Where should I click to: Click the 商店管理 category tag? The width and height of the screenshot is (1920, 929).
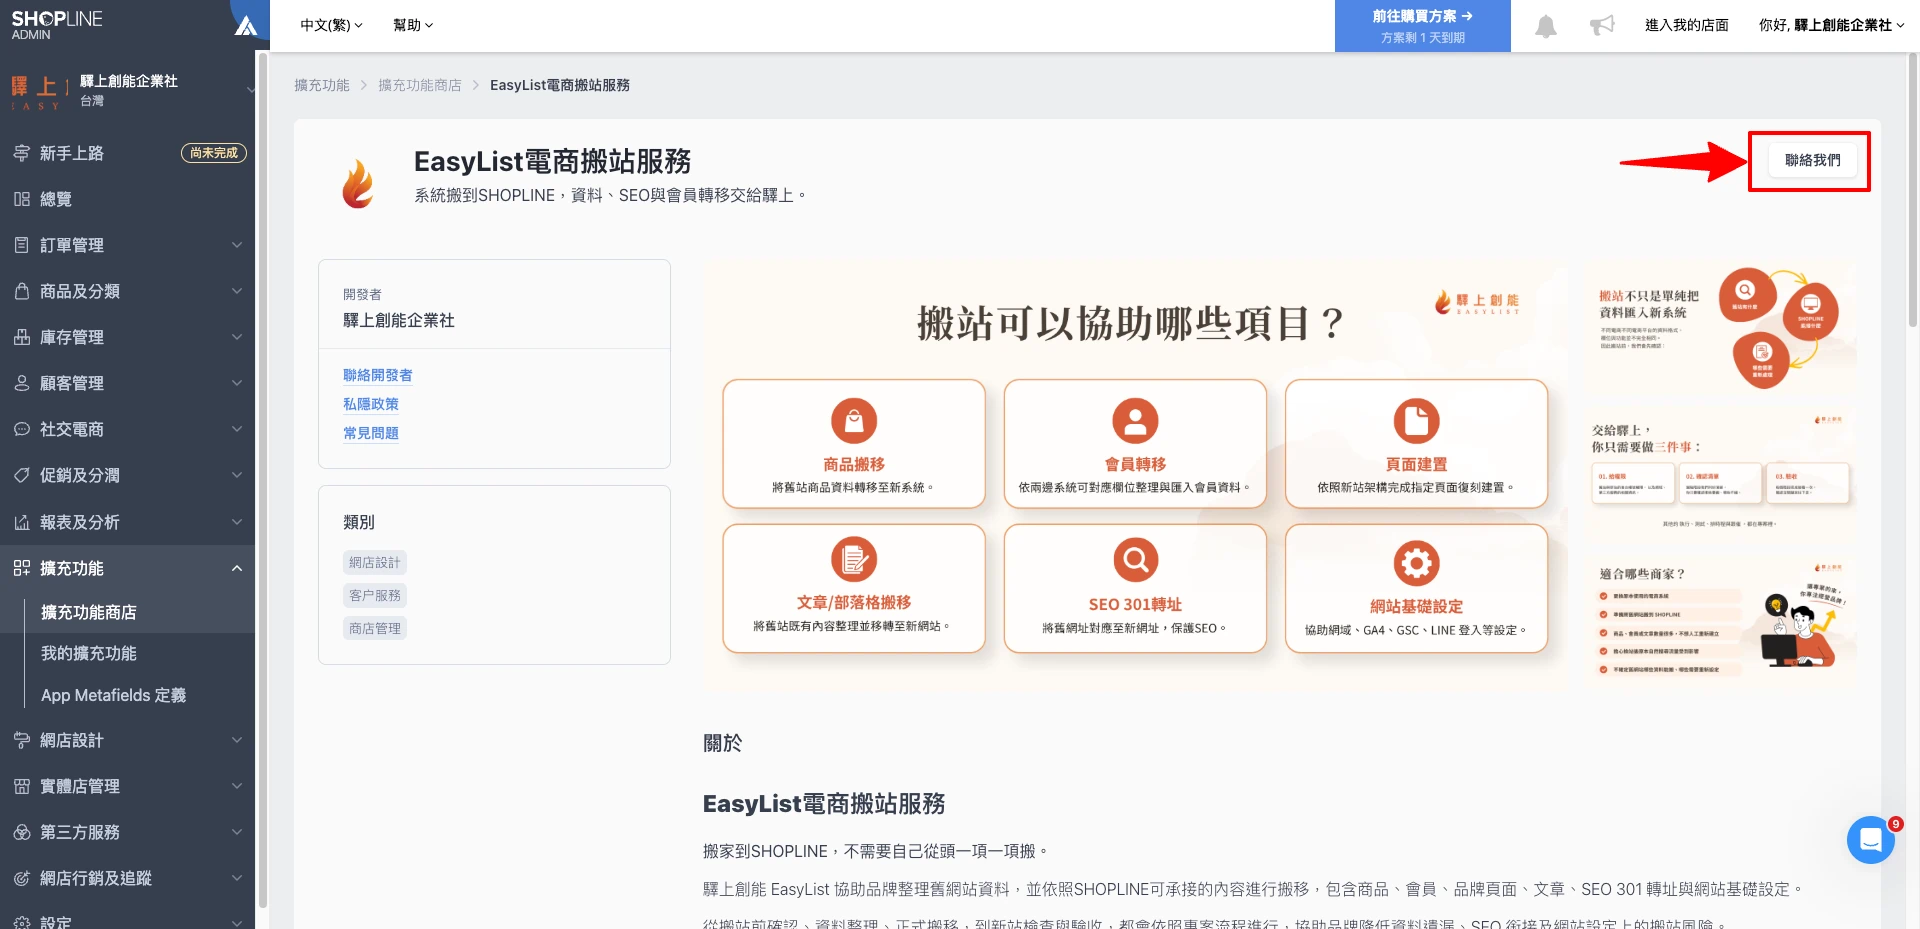(x=375, y=628)
